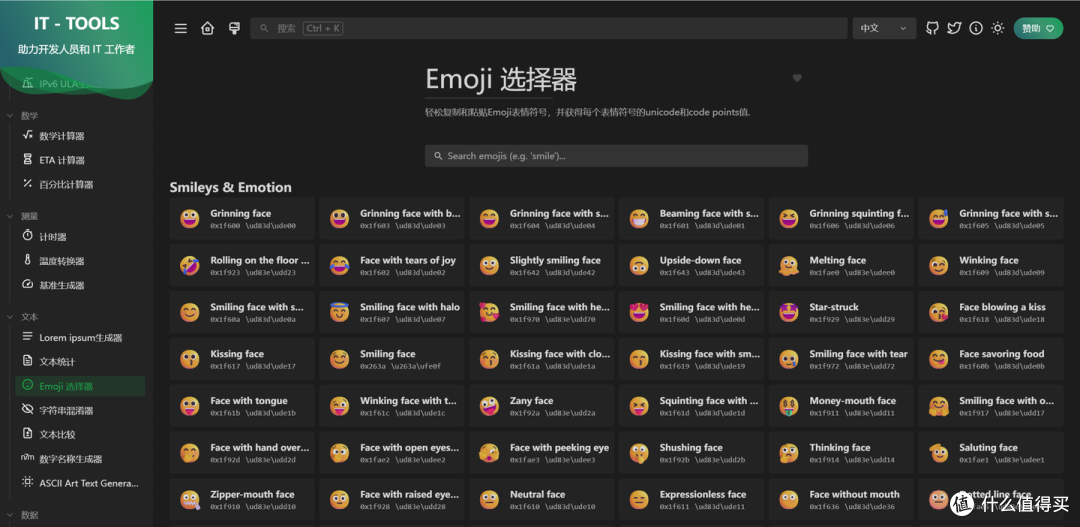Click the paint roller UI icon
The width and height of the screenshot is (1080, 527).
[234, 28]
